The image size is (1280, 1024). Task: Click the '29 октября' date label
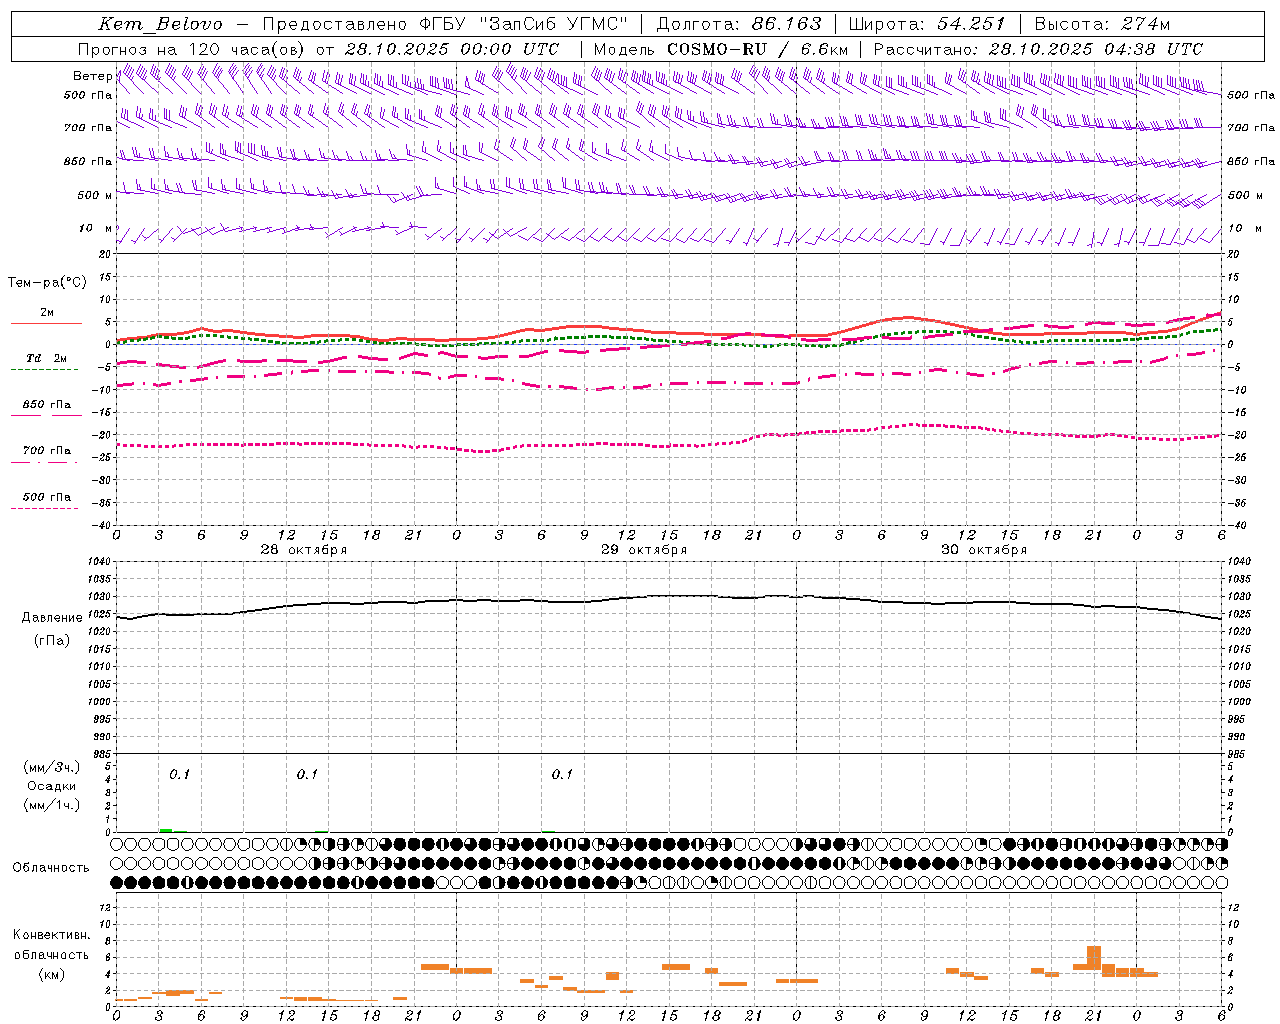(644, 550)
